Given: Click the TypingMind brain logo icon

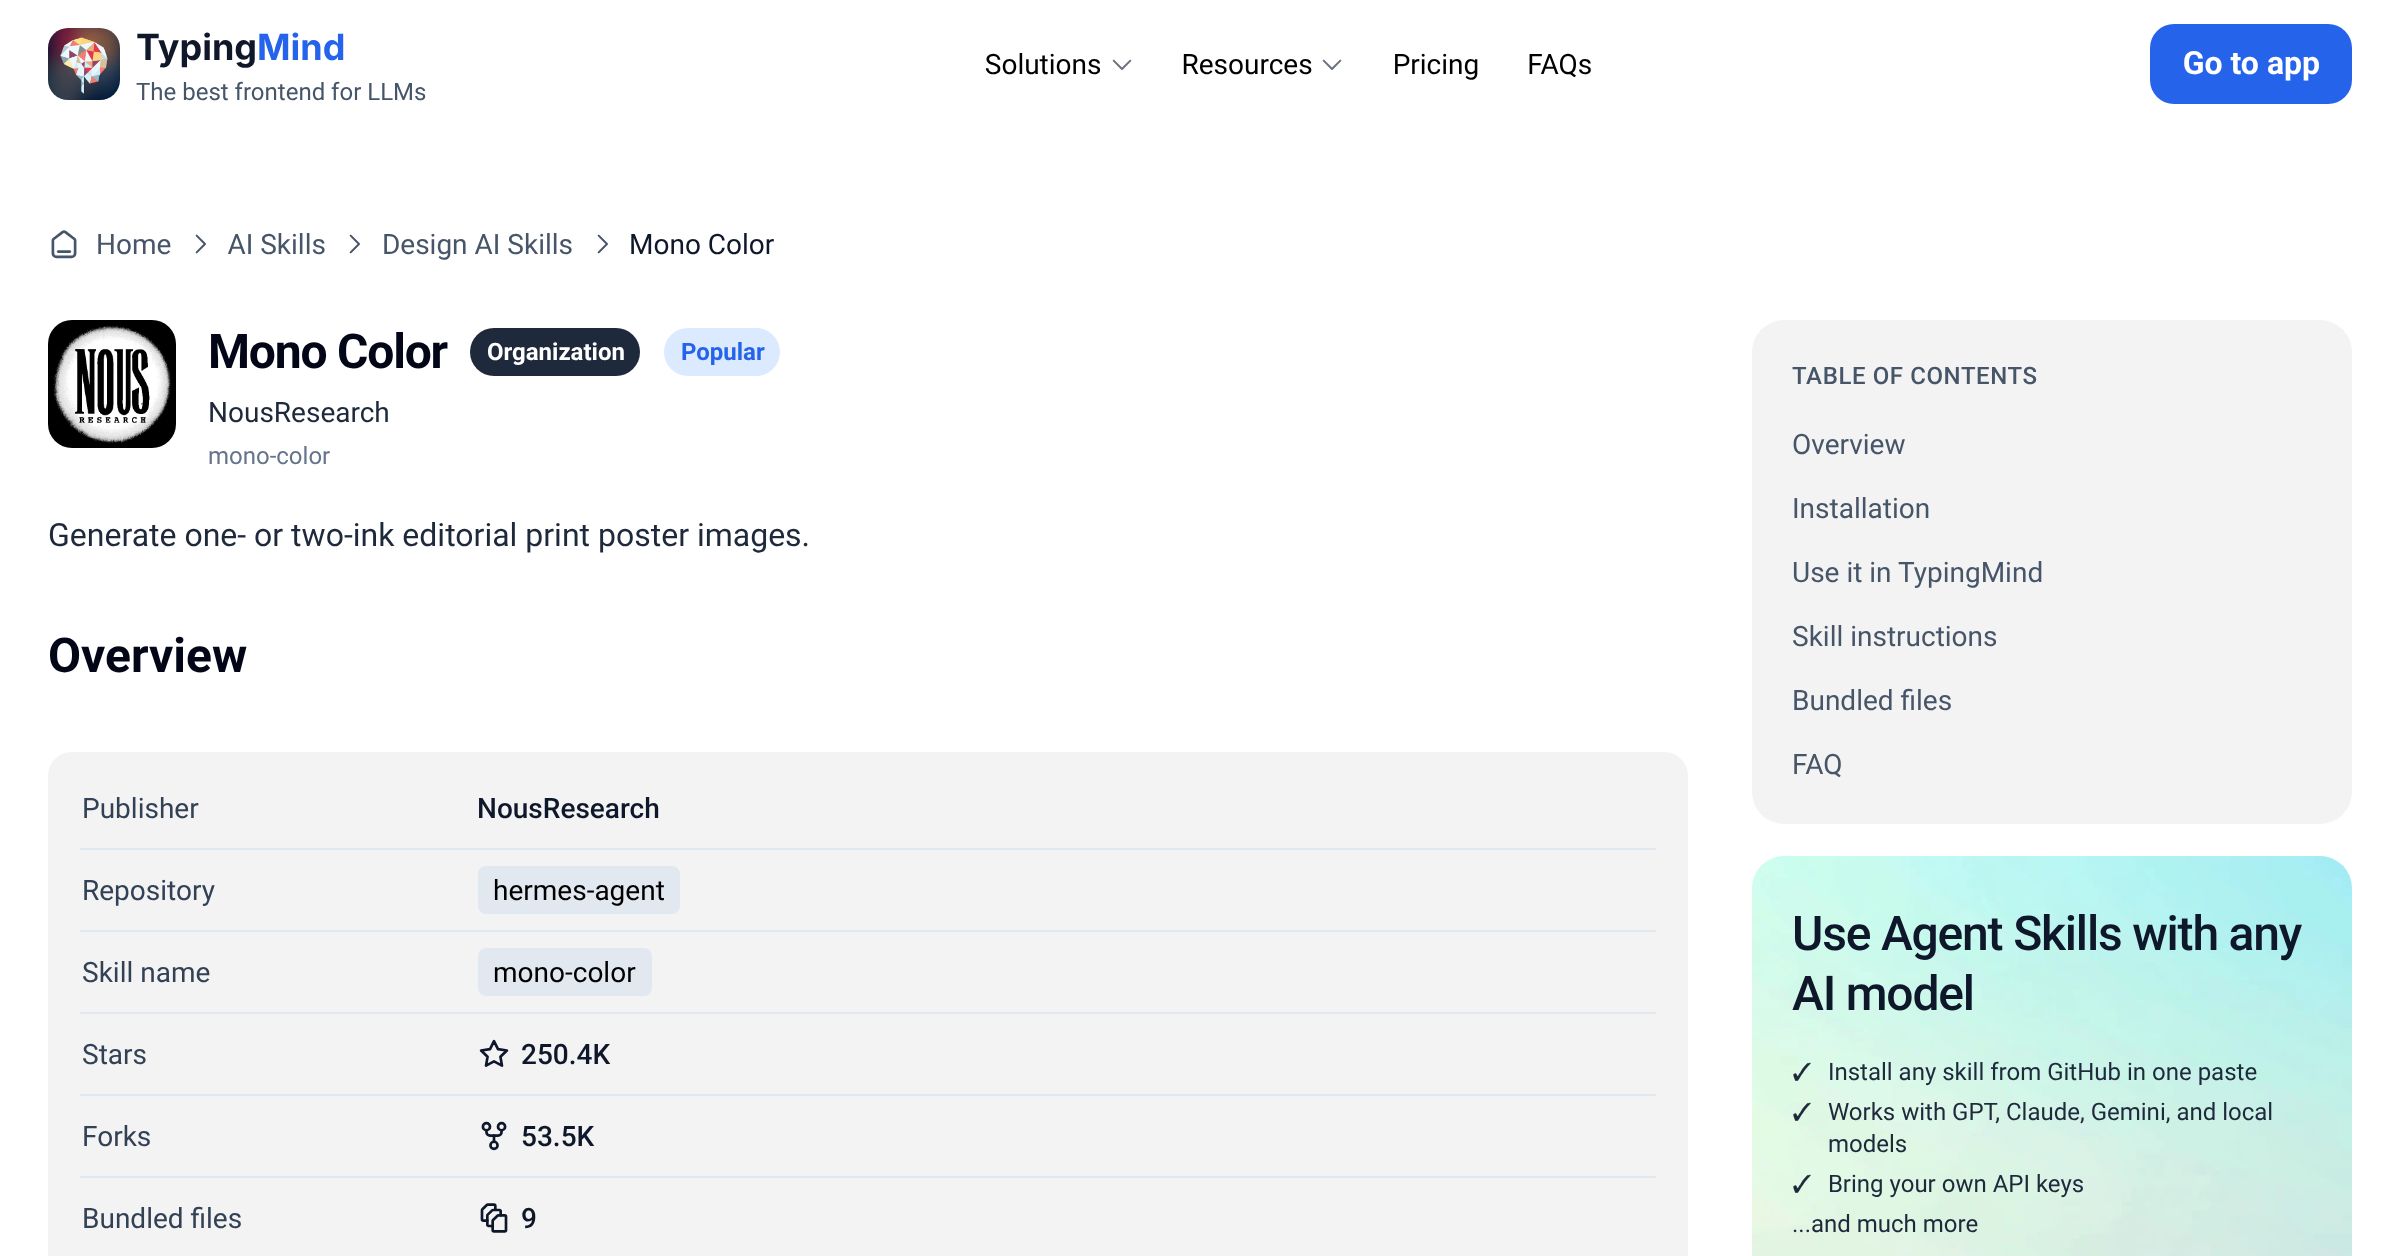Looking at the screenshot, I should tap(84, 64).
